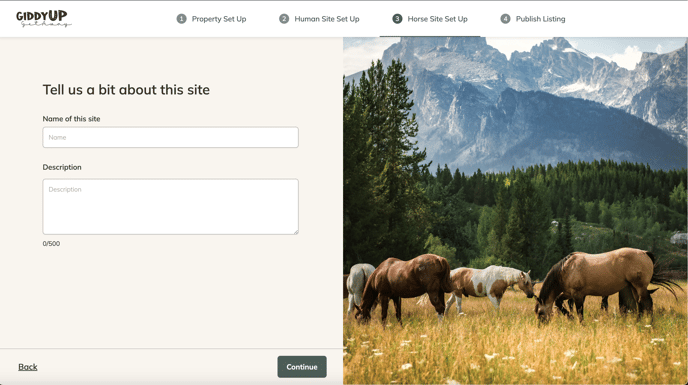The height and width of the screenshot is (385, 688).
Task: Select the Horse Site Set Up step
Action: tap(437, 19)
